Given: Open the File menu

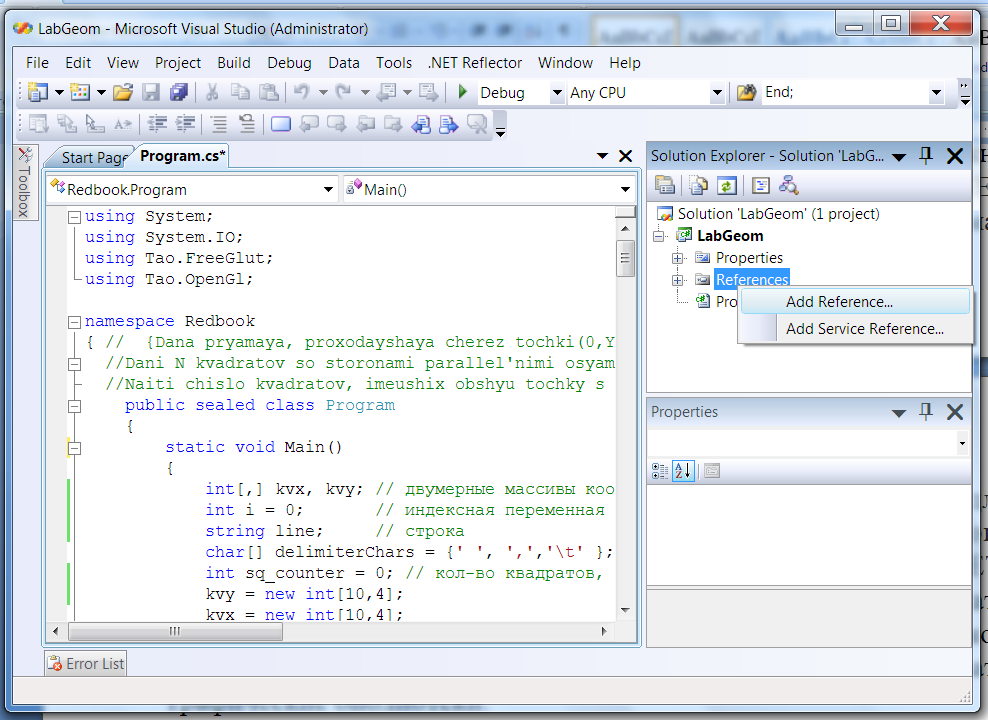Looking at the screenshot, I should [37, 63].
